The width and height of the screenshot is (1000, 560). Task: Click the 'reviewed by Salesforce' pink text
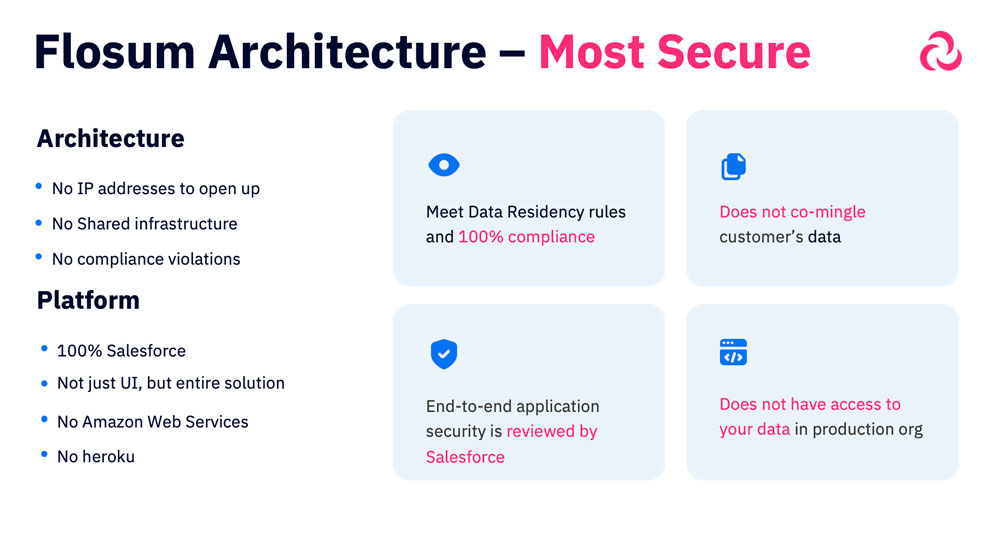click(x=511, y=444)
